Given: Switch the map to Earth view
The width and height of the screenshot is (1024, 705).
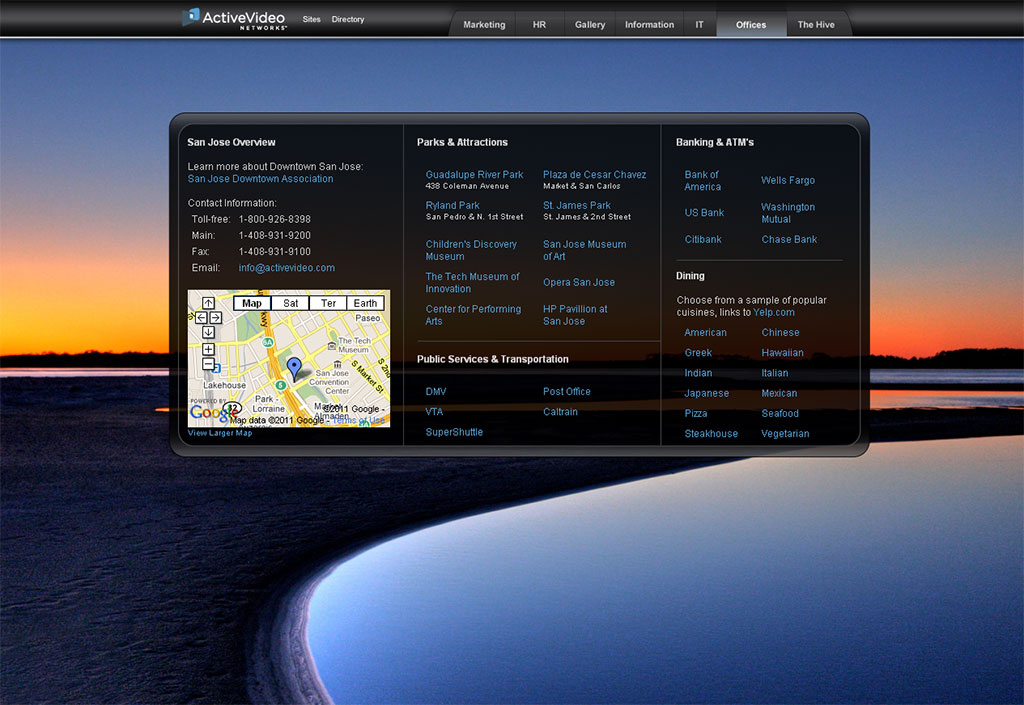Looking at the screenshot, I should click(x=366, y=304).
